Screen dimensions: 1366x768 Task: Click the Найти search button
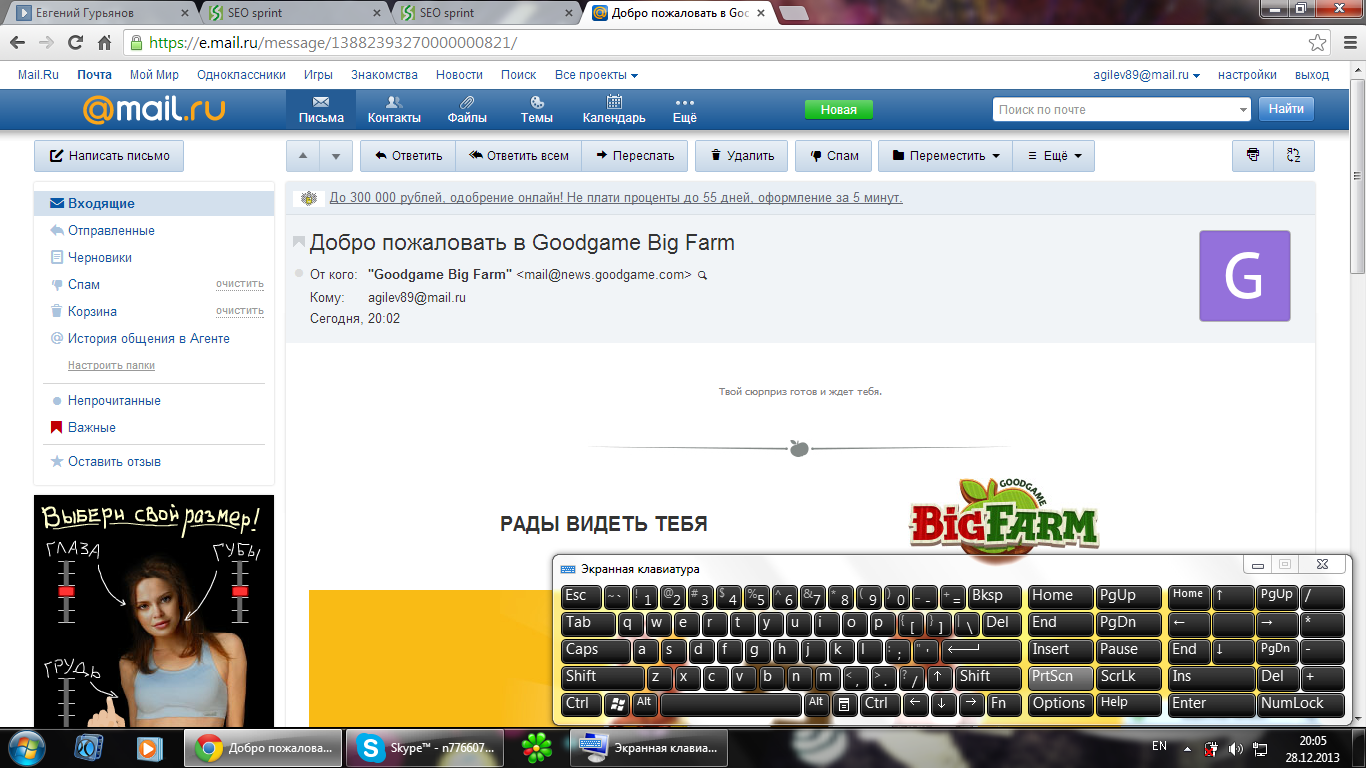(1286, 109)
